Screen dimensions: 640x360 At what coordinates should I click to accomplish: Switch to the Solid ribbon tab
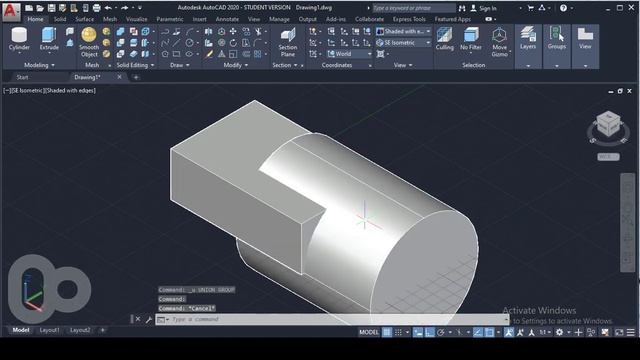[x=60, y=19]
